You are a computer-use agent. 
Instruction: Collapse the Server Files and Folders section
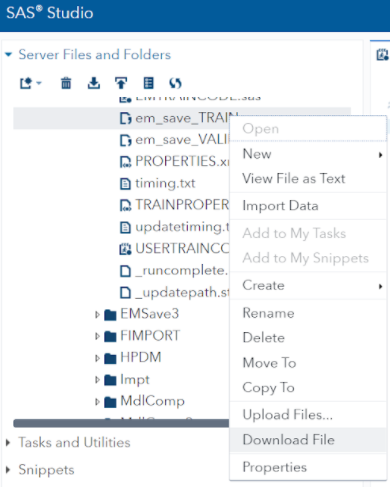click(x=9, y=54)
